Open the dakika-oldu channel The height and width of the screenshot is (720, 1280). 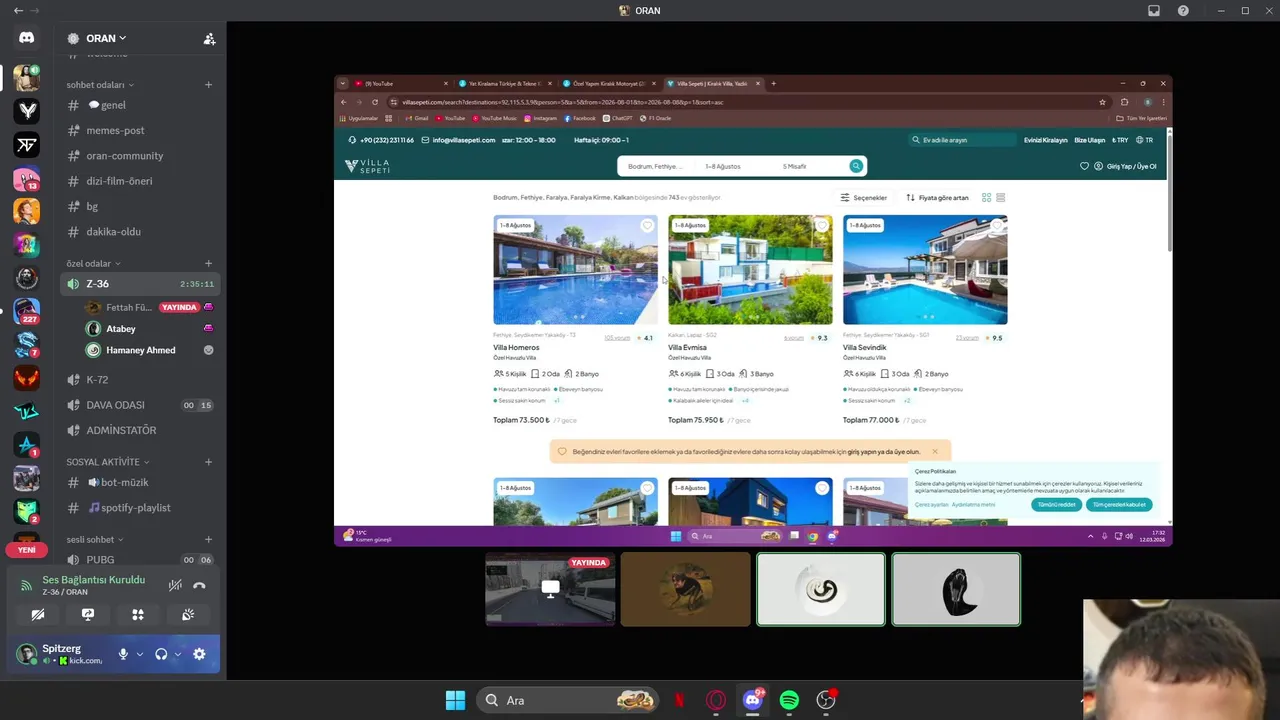[x=139, y=232]
